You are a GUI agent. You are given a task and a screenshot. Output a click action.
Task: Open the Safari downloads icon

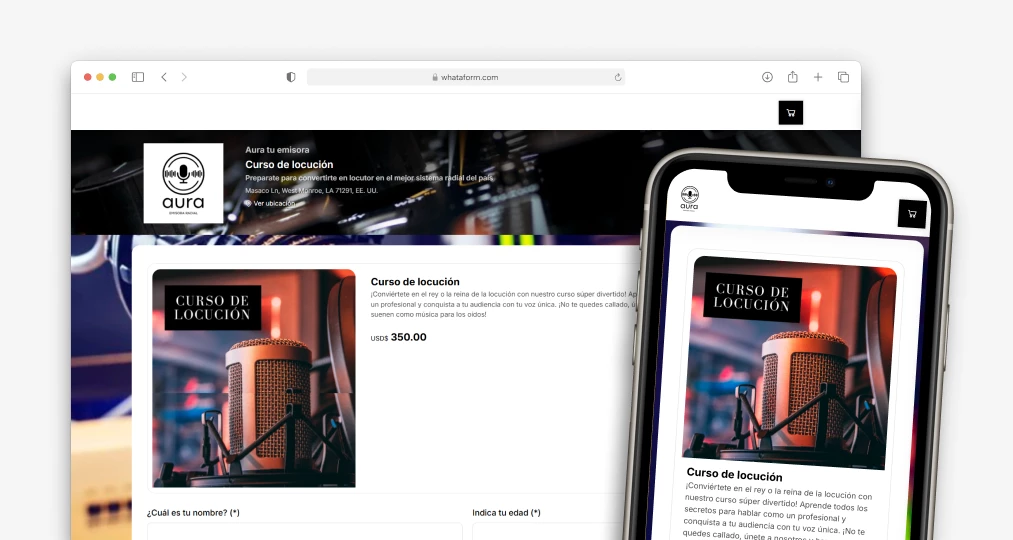[767, 77]
